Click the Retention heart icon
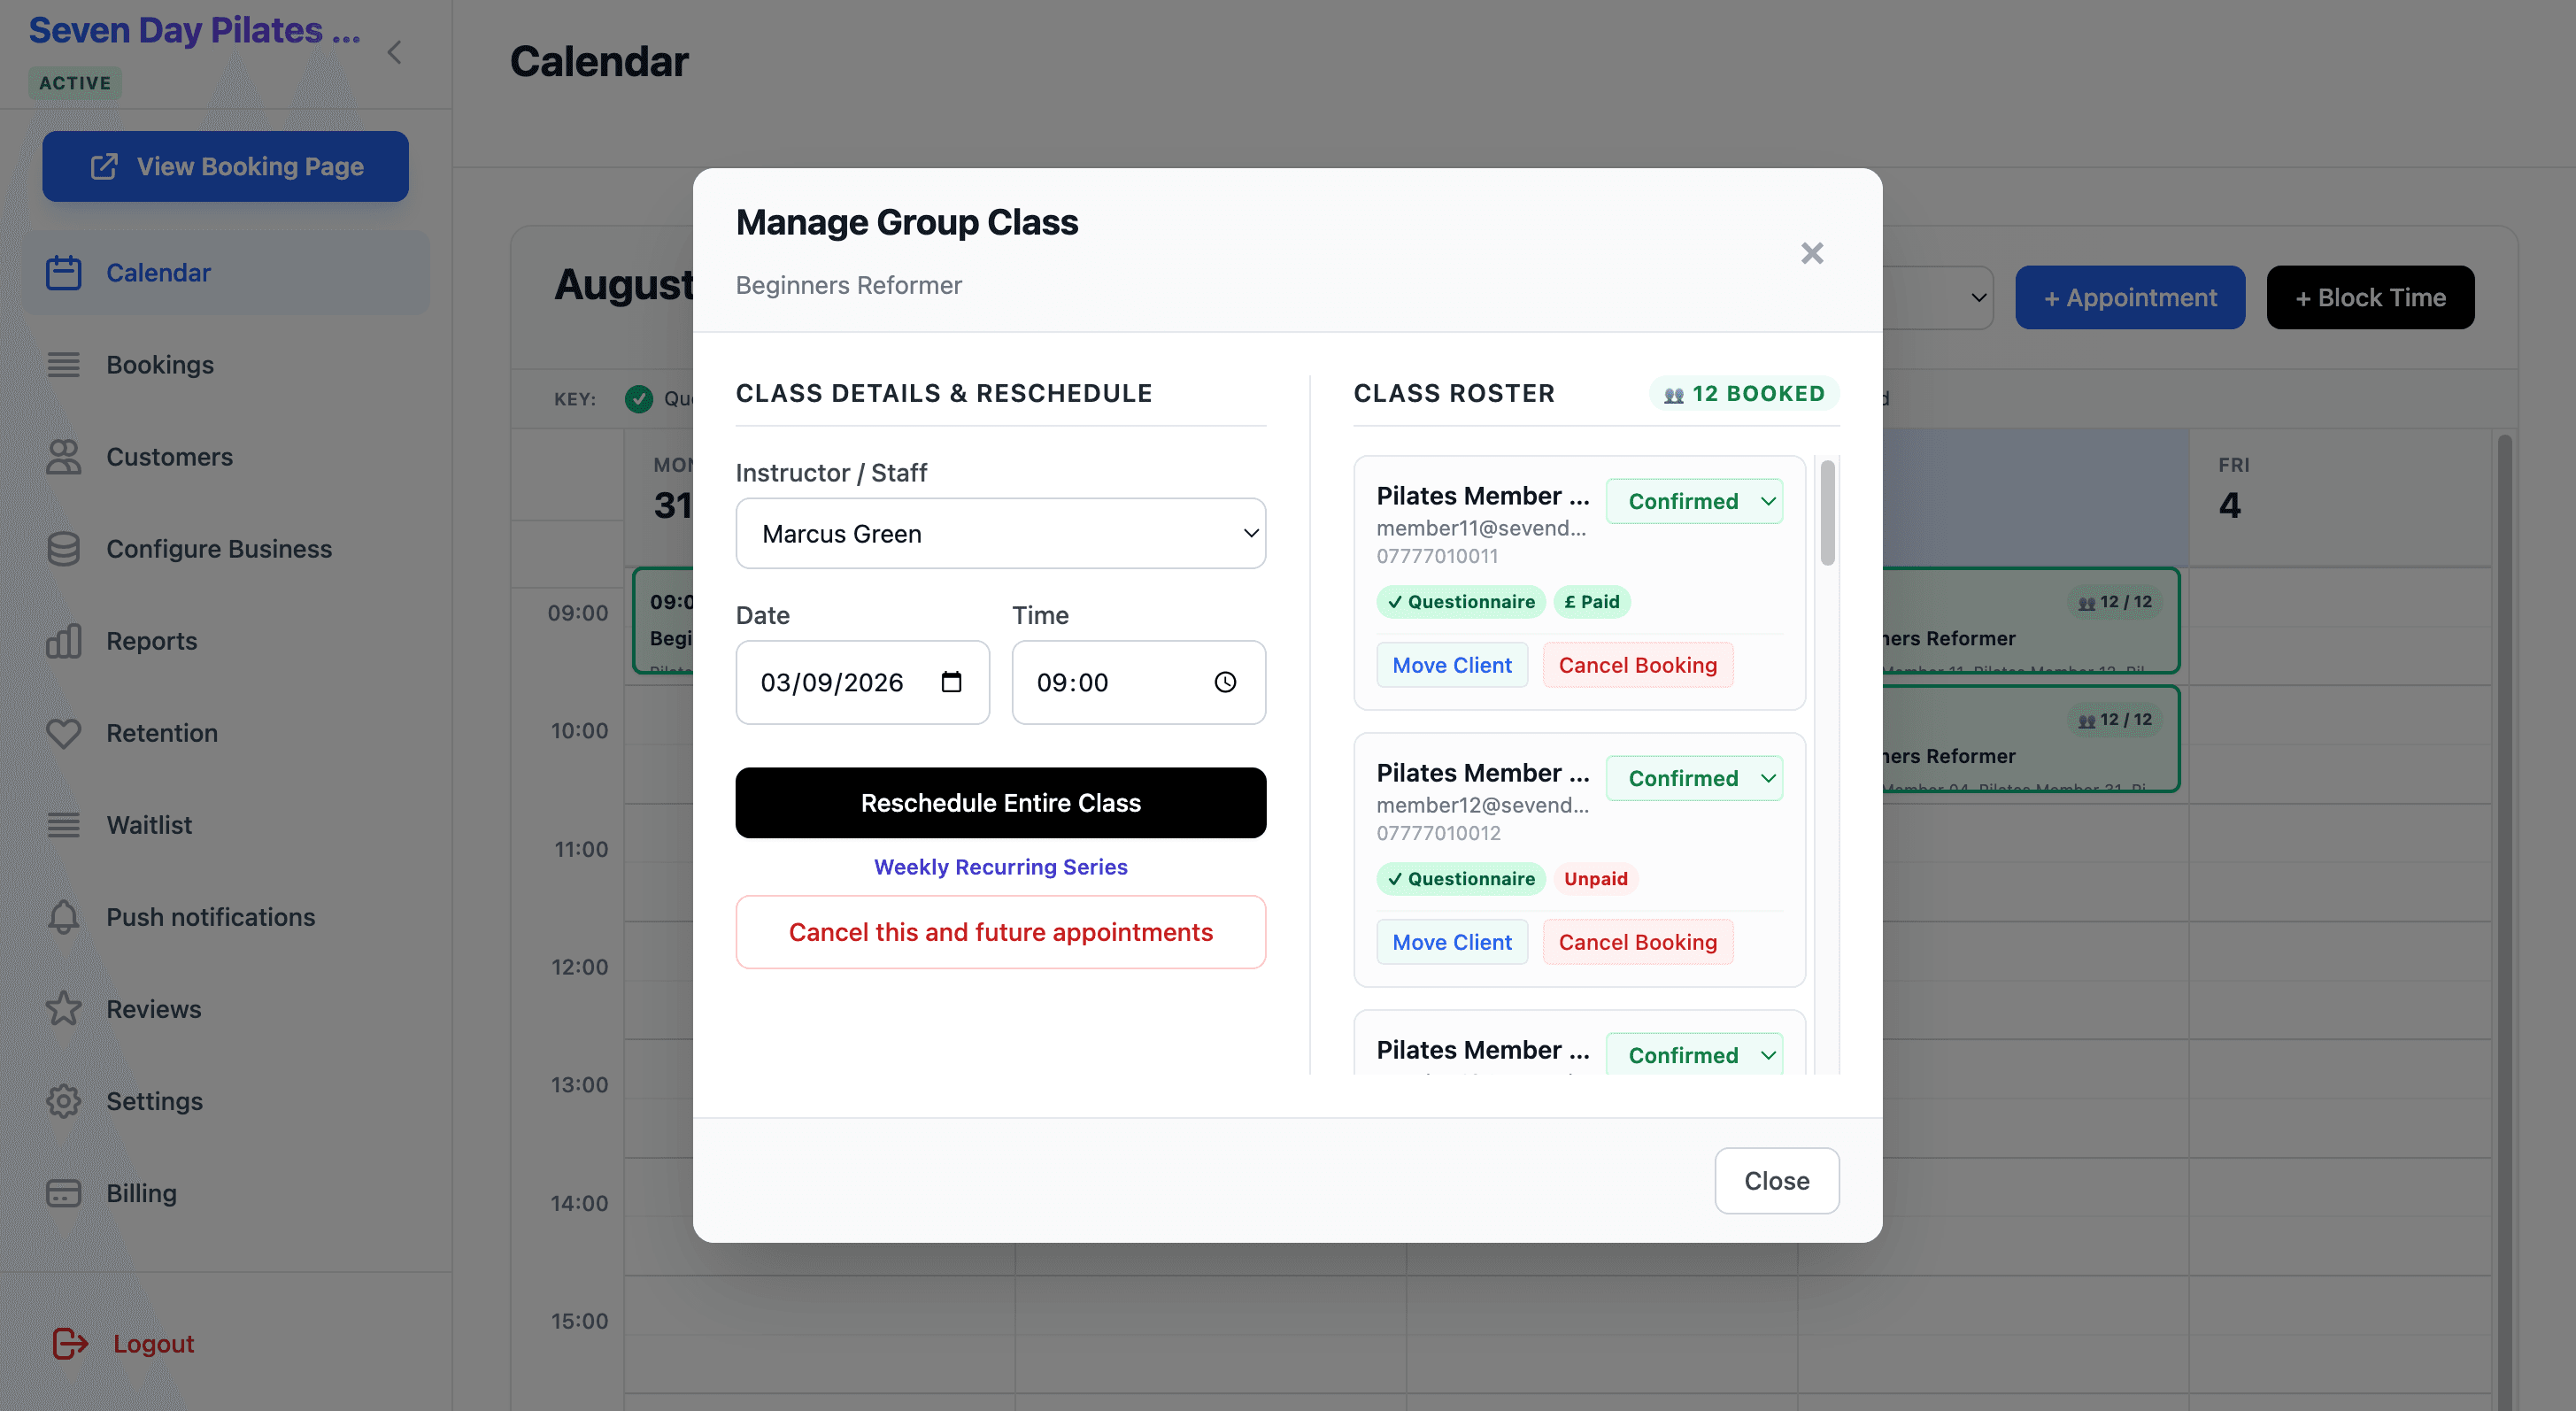2576x1411 pixels. (63, 733)
